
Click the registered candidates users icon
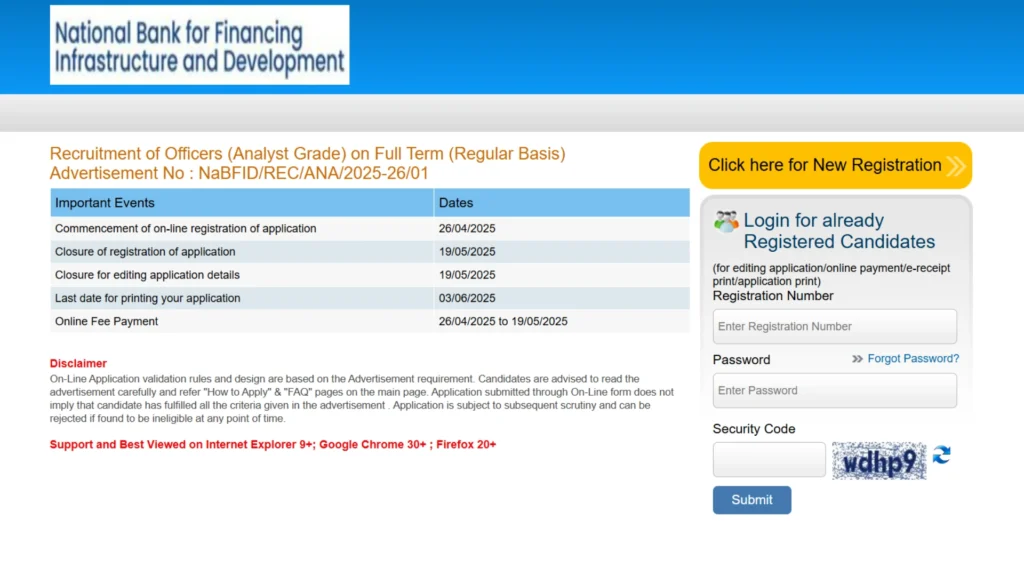[x=726, y=222]
